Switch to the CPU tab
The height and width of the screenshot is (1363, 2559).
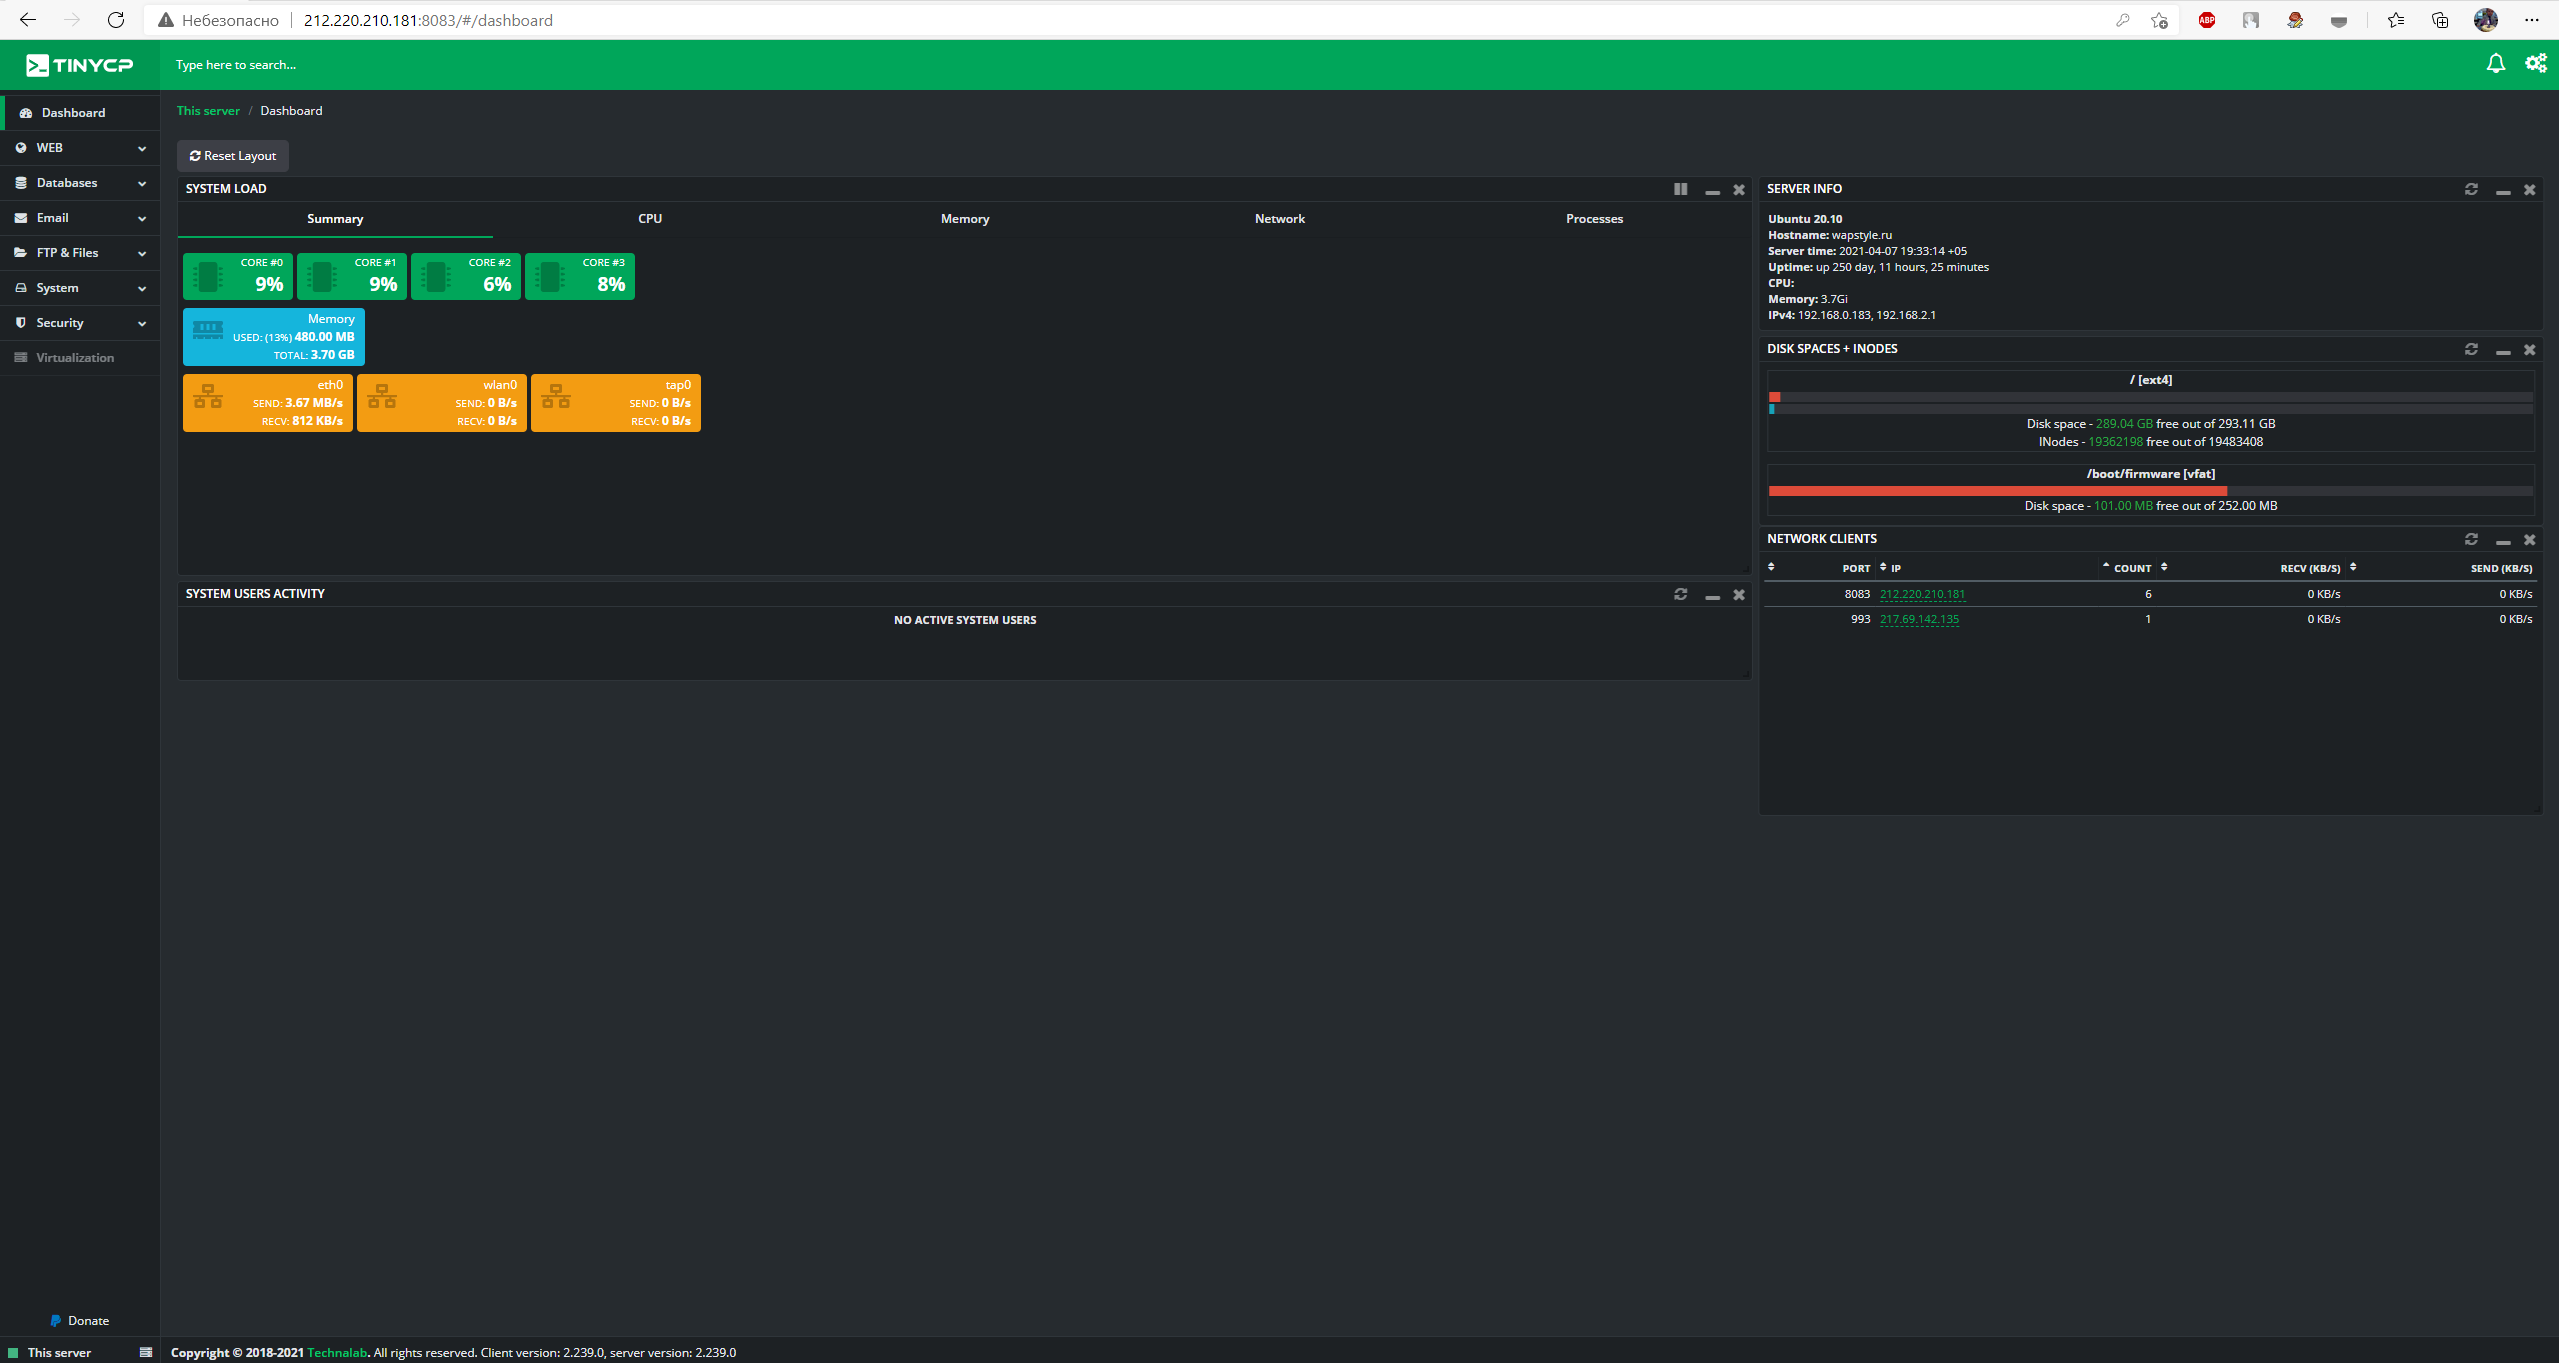click(650, 219)
